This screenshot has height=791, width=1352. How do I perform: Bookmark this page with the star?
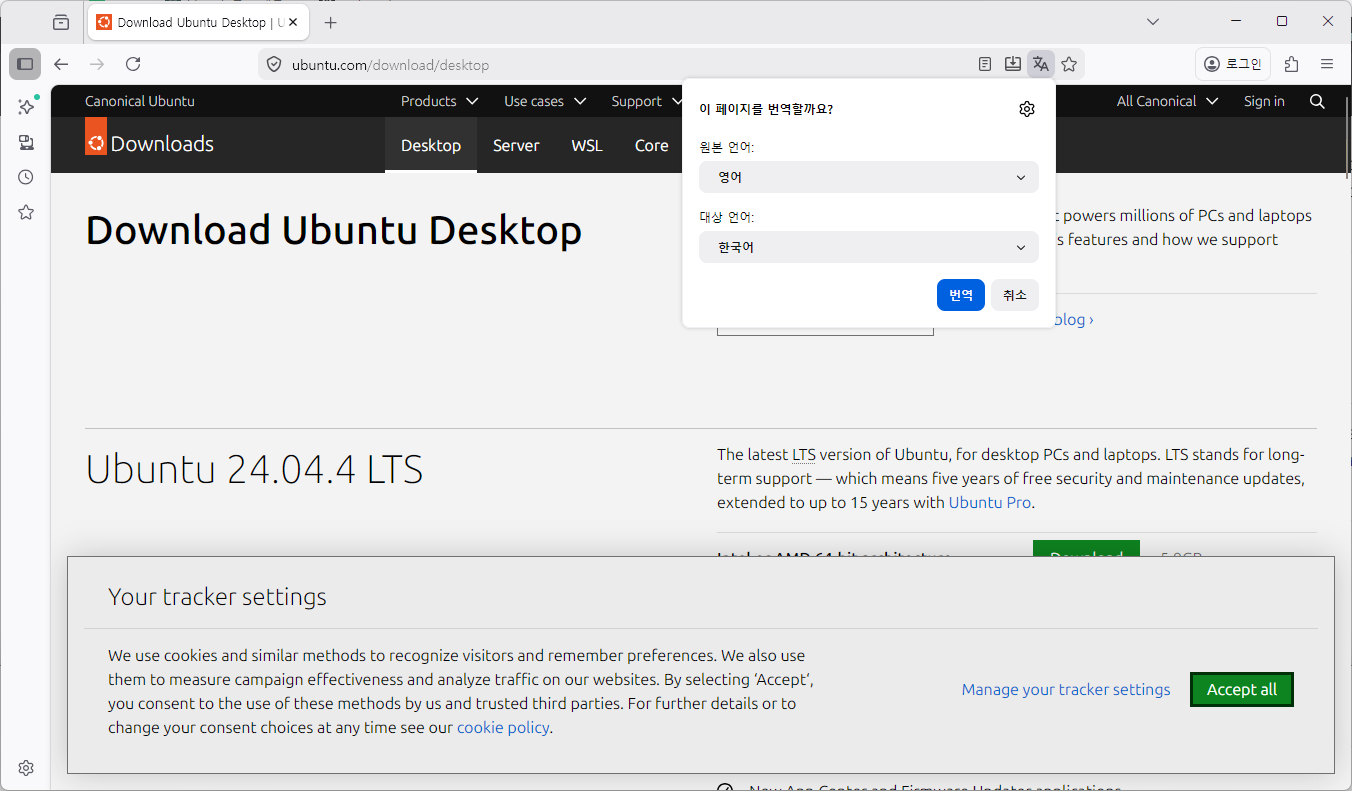(x=1069, y=64)
